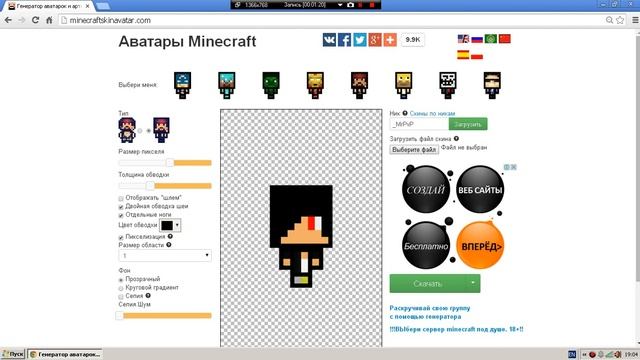Click the Загрузить button

468,124
